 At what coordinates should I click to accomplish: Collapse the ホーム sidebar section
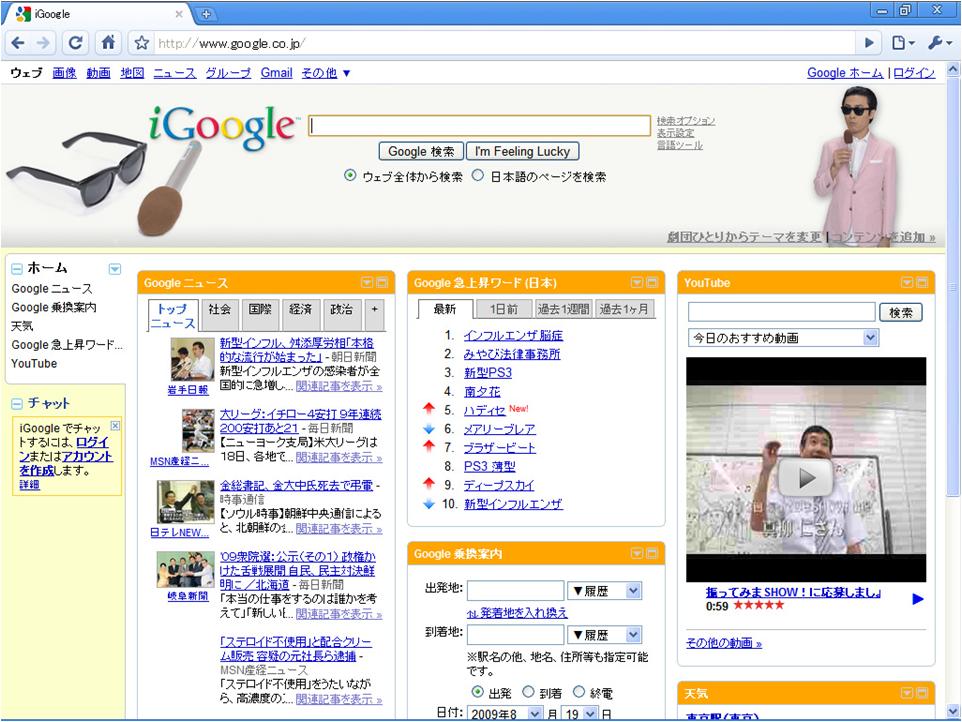point(17,268)
